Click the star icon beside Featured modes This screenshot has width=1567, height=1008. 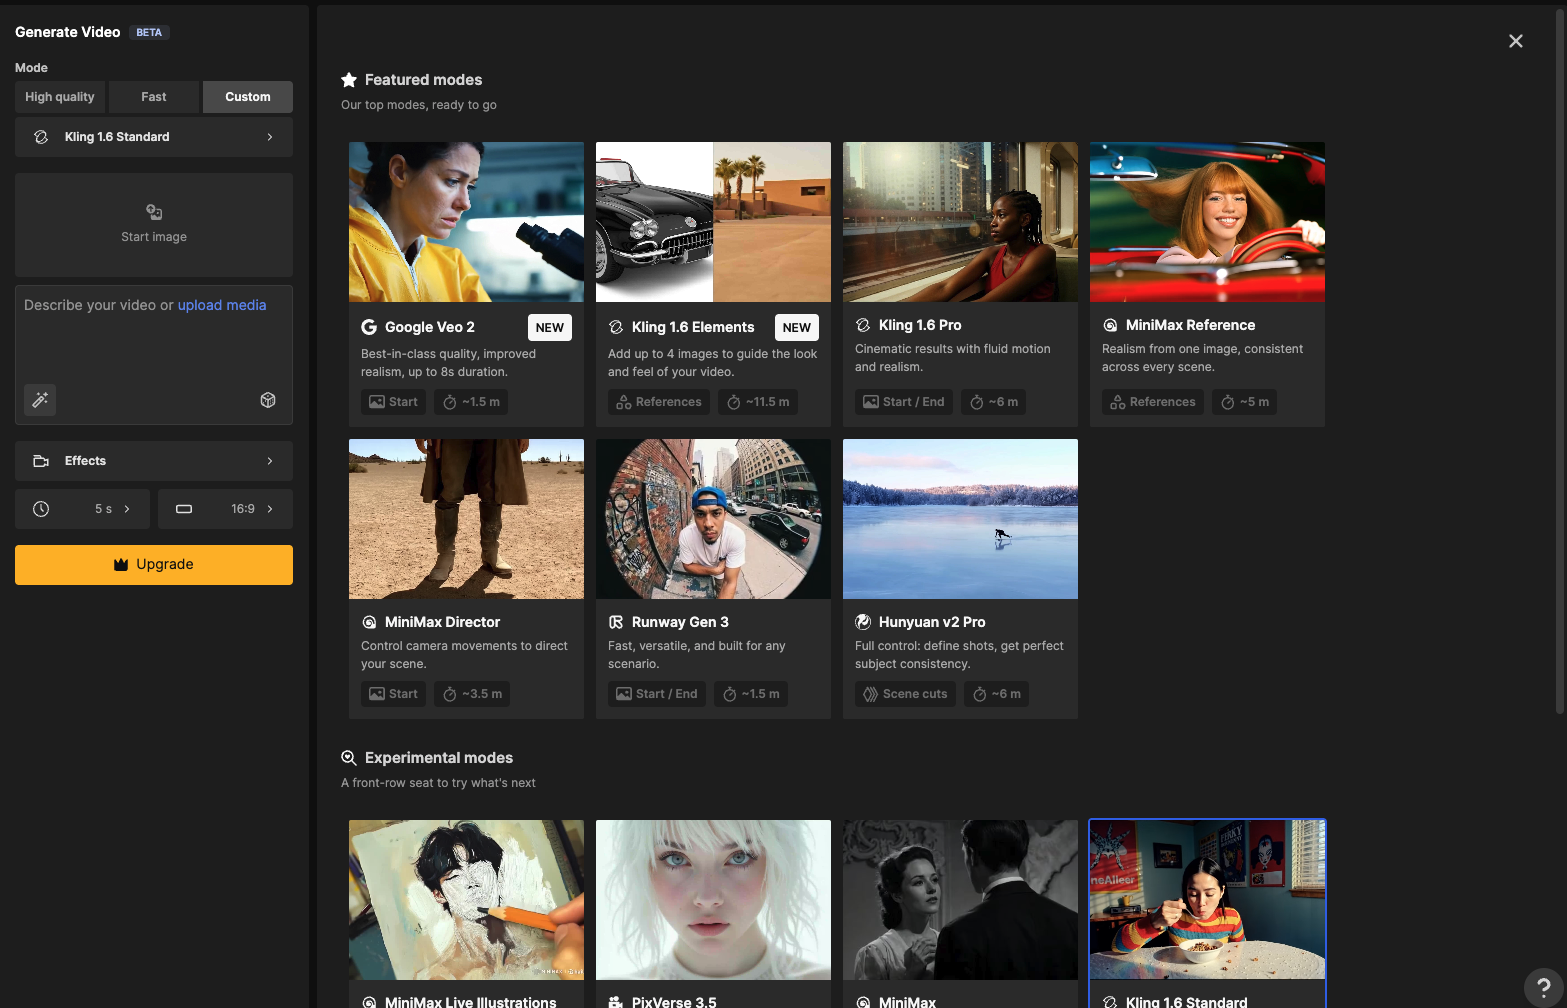tap(349, 80)
